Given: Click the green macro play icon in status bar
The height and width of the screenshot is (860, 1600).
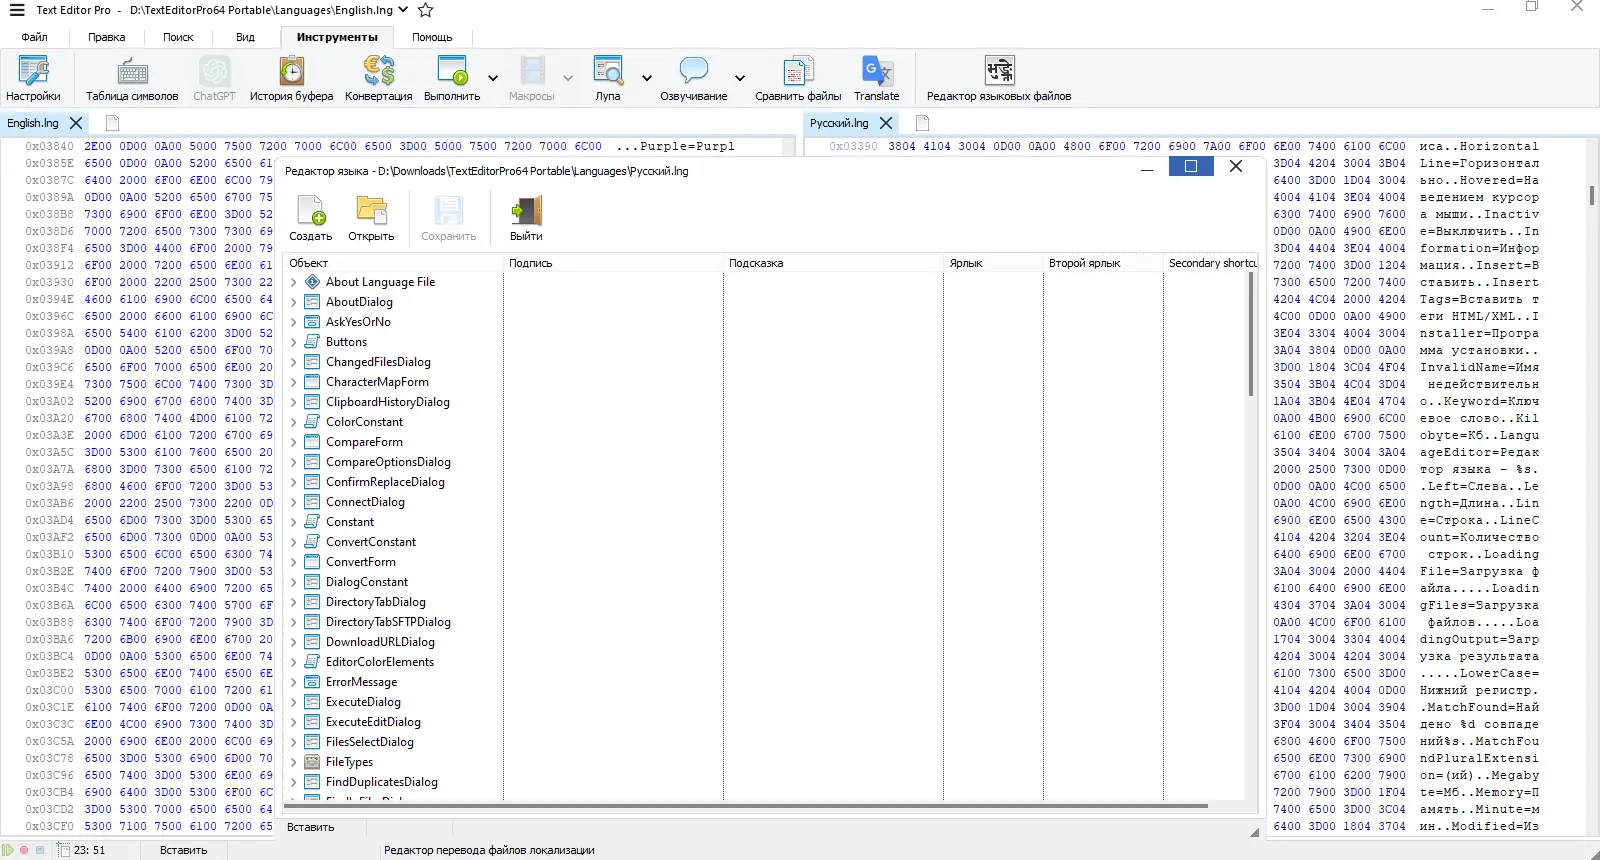Looking at the screenshot, I should (8, 850).
